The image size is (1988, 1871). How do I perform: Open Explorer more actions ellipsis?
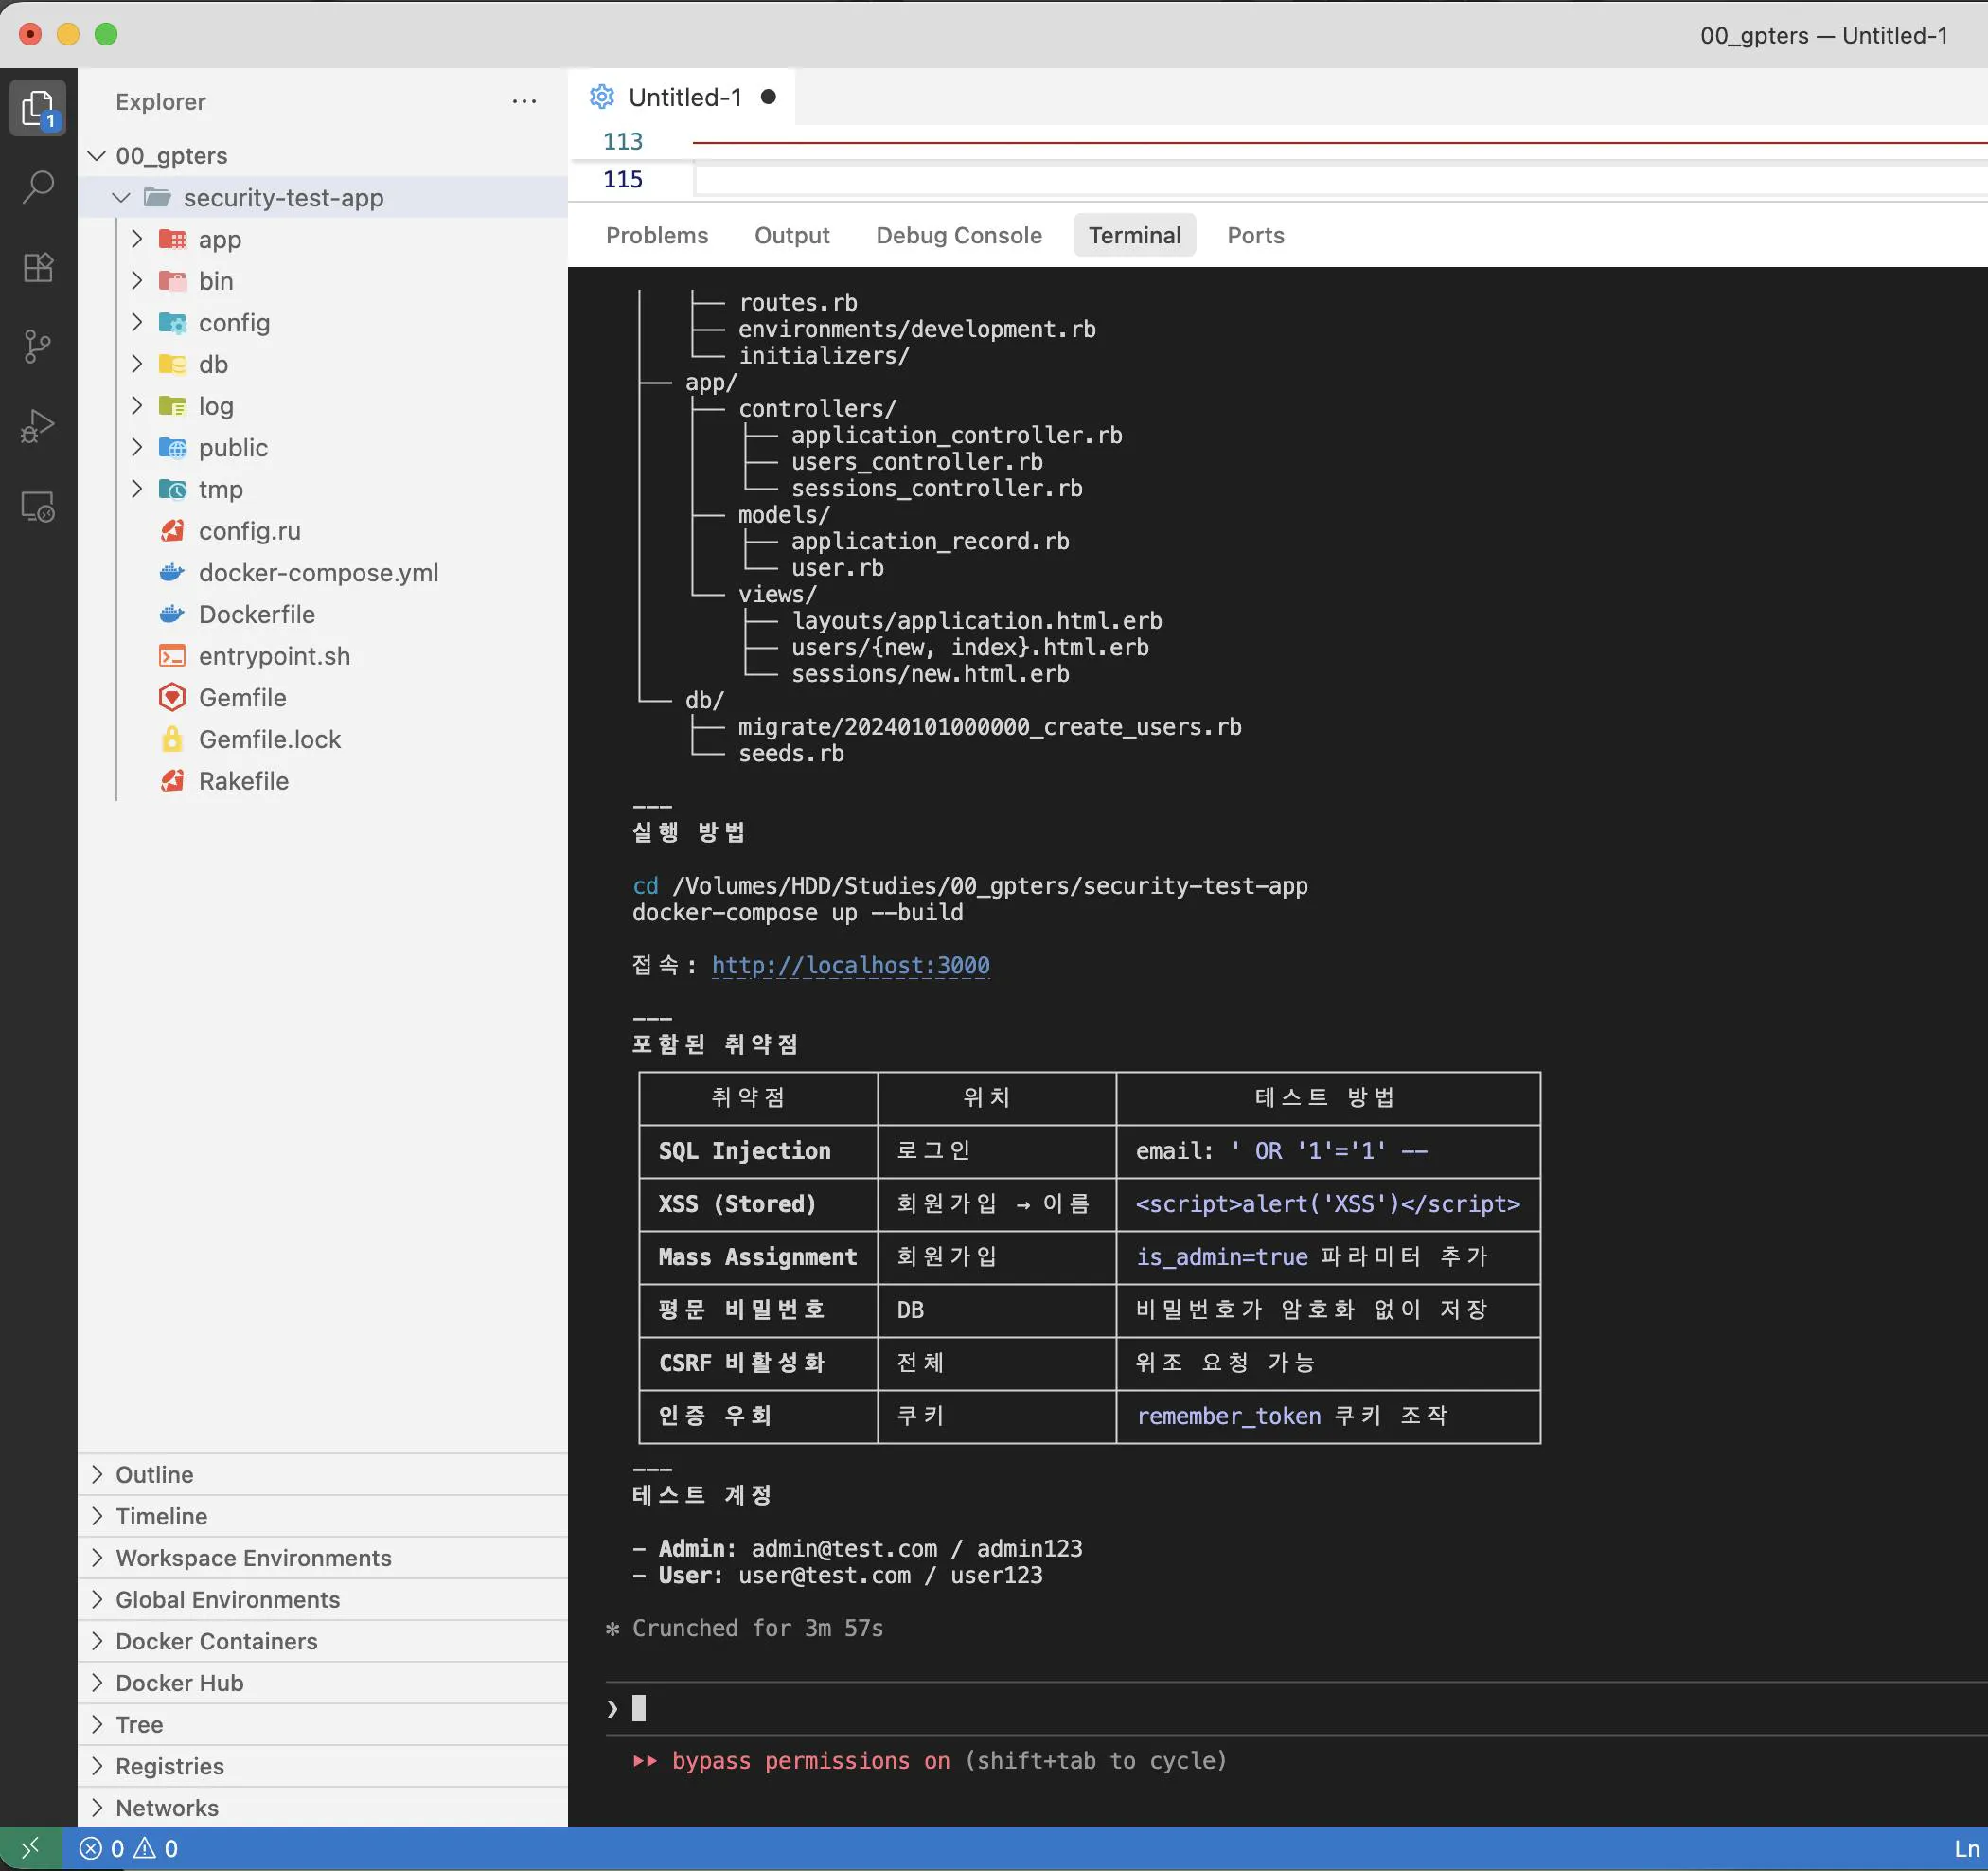(x=524, y=102)
